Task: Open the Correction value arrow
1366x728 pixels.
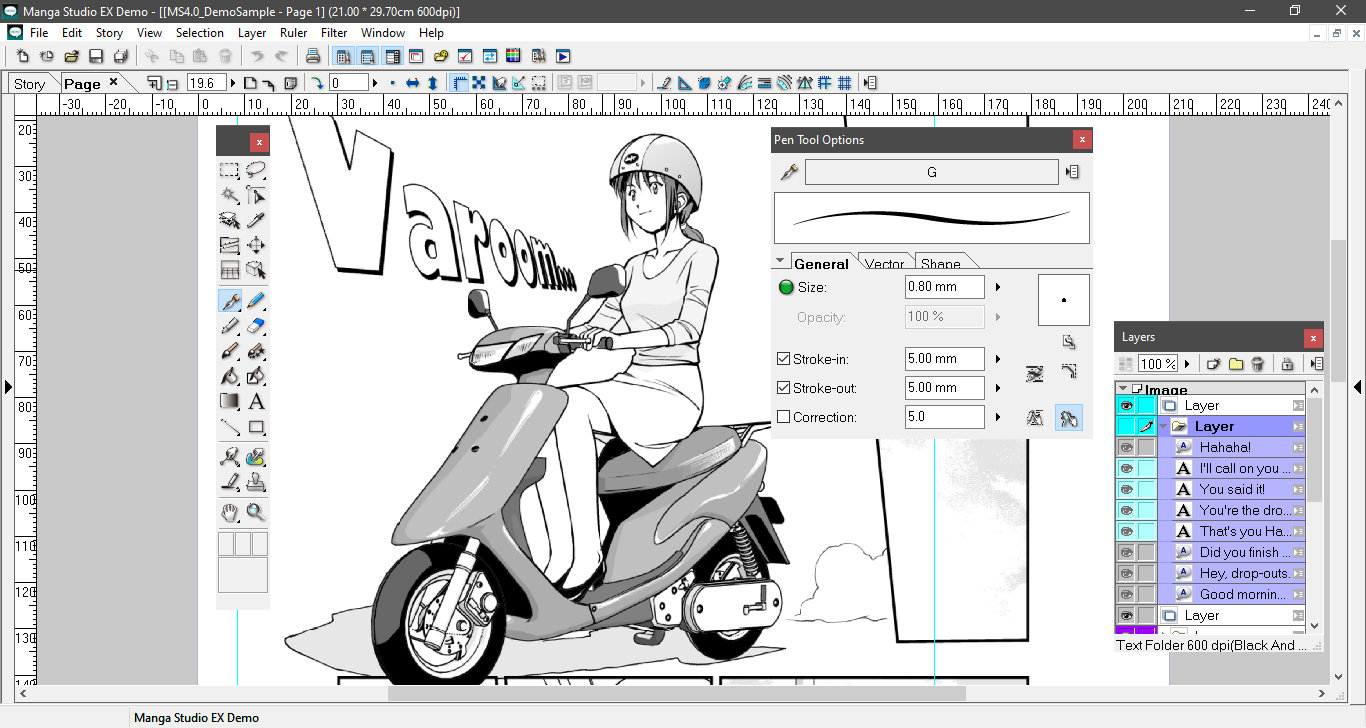Action: tap(998, 417)
